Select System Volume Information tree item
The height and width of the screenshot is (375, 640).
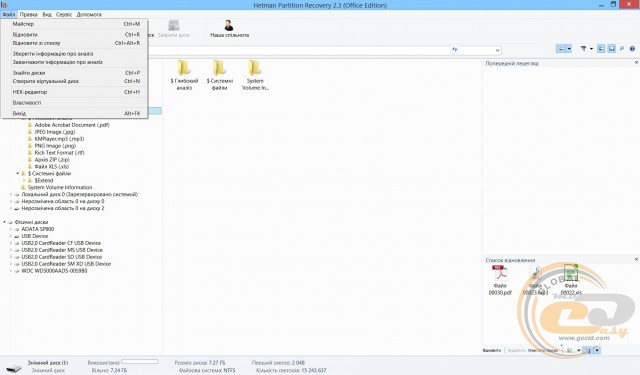(60, 188)
